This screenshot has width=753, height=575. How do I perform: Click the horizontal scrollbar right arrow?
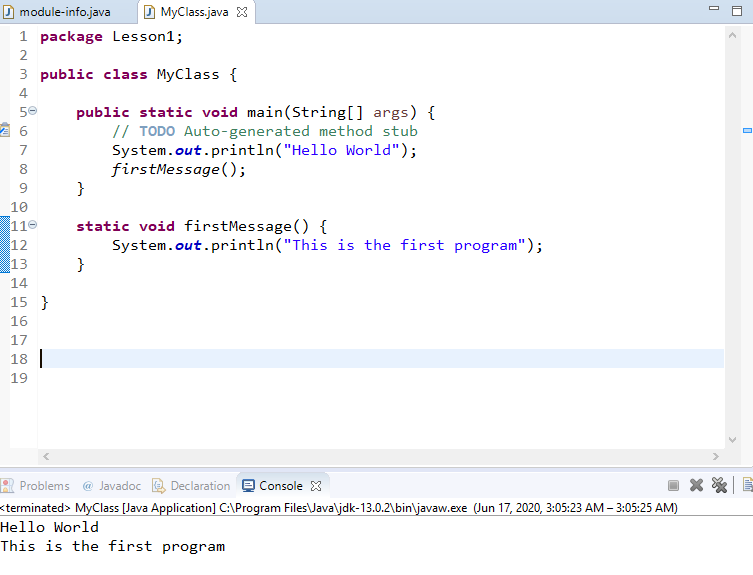tap(716, 456)
